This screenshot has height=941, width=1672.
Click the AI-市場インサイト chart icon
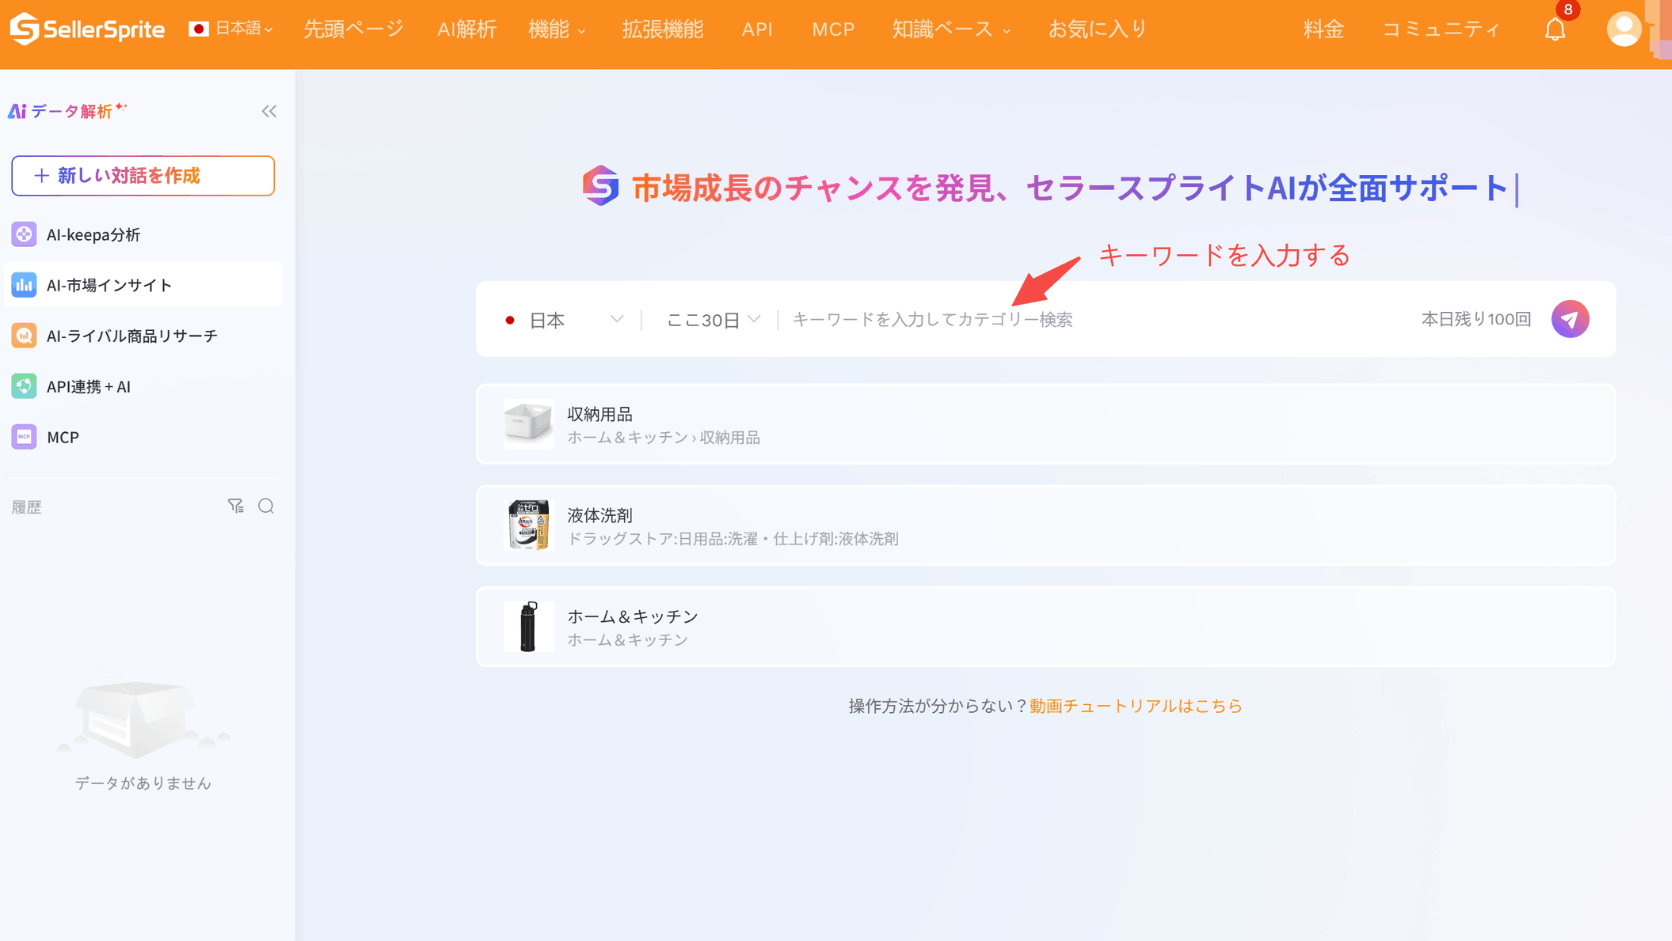24,285
